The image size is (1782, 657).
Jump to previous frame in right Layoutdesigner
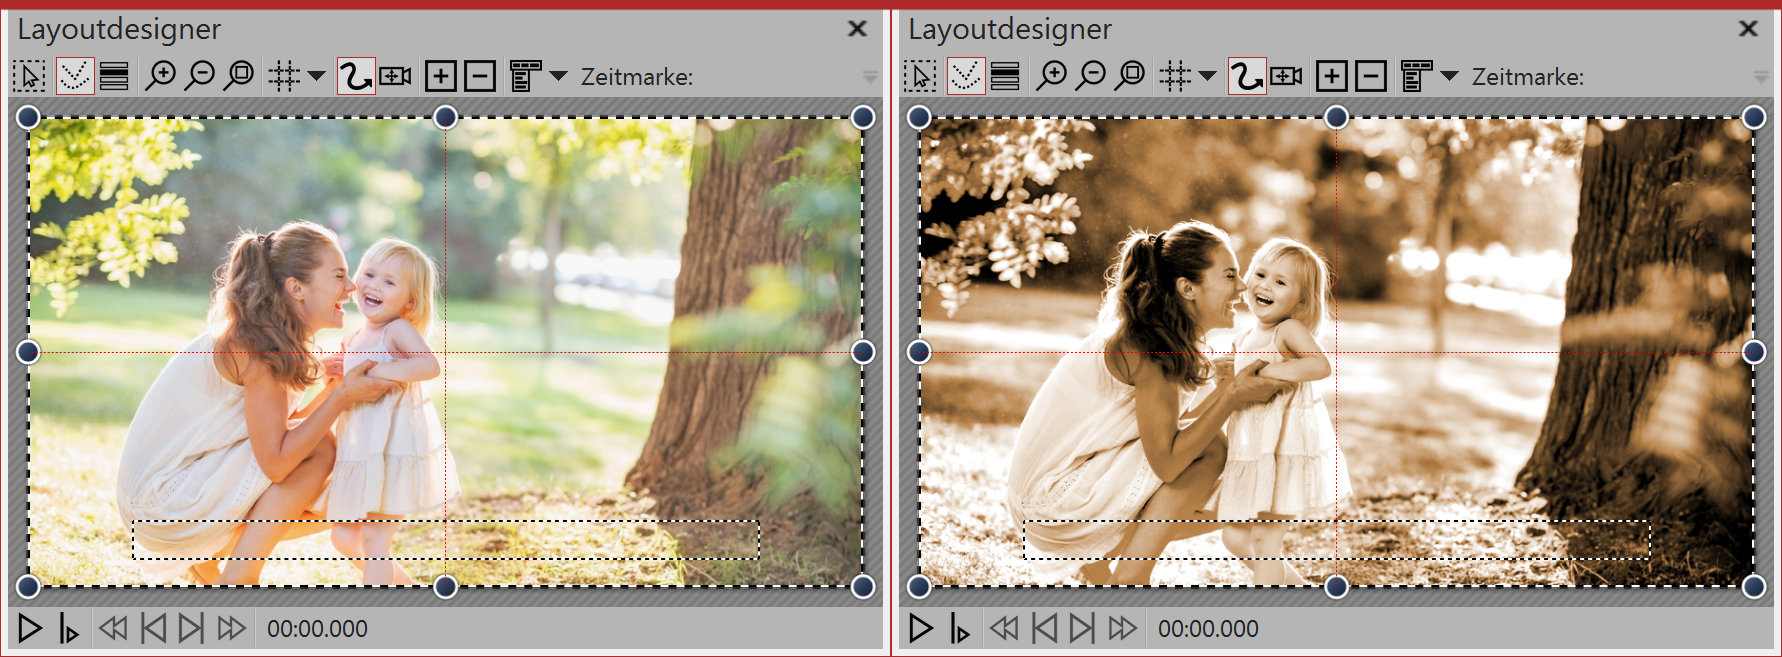tap(1044, 629)
